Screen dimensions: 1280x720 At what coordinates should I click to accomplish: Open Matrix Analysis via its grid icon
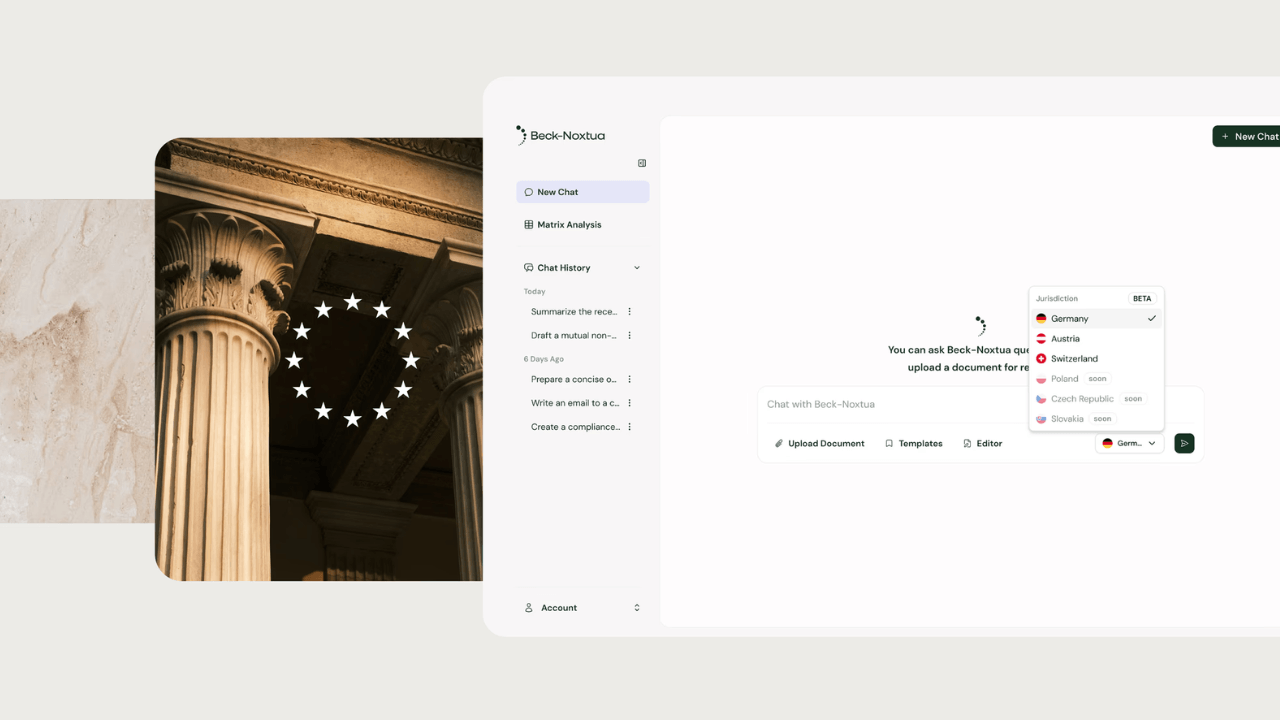tap(528, 224)
